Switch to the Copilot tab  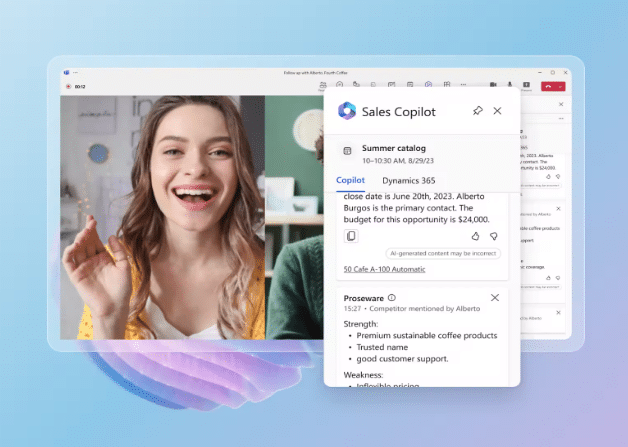click(350, 180)
